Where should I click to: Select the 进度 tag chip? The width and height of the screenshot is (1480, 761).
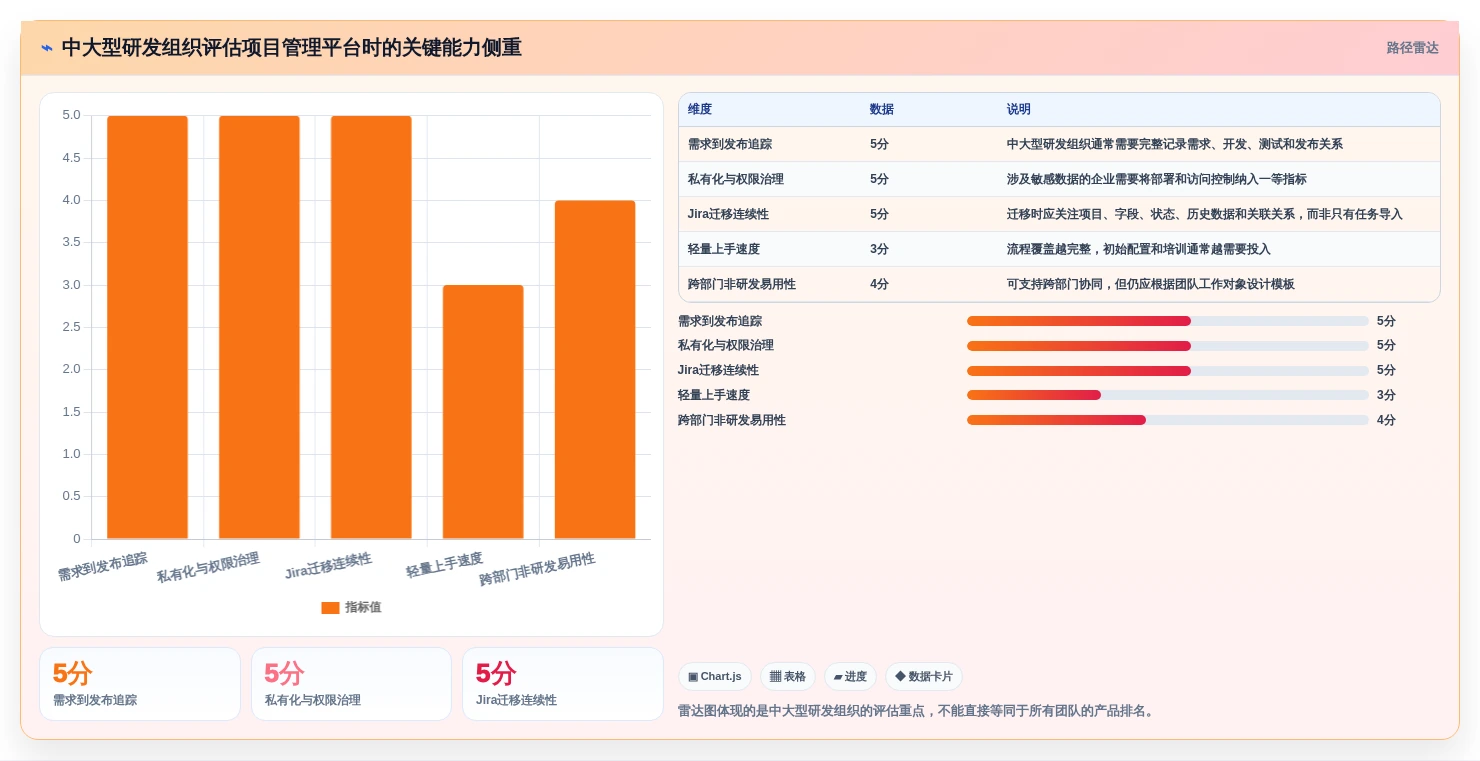[850, 677]
